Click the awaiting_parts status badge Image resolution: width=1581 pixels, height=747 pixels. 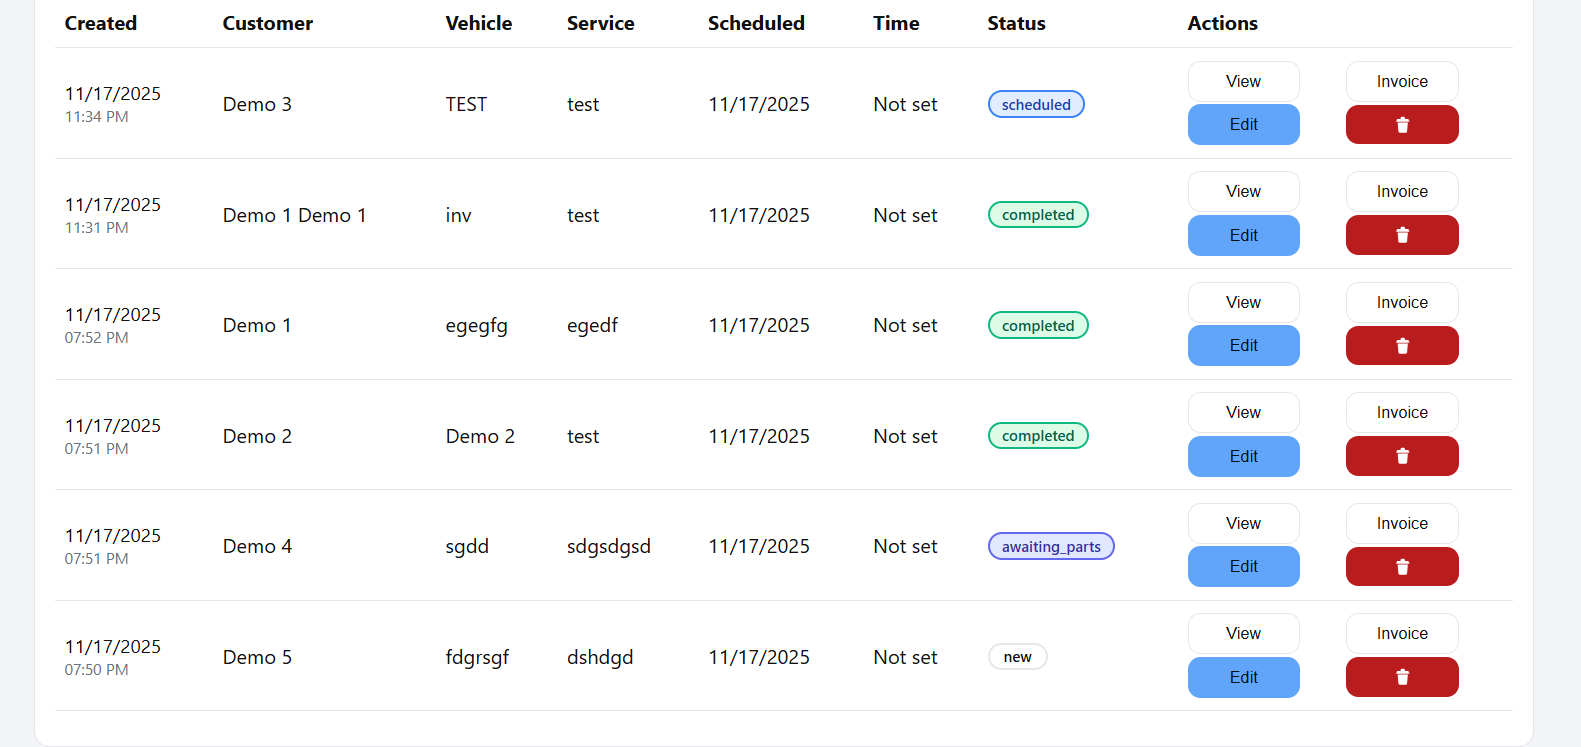(1051, 547)
